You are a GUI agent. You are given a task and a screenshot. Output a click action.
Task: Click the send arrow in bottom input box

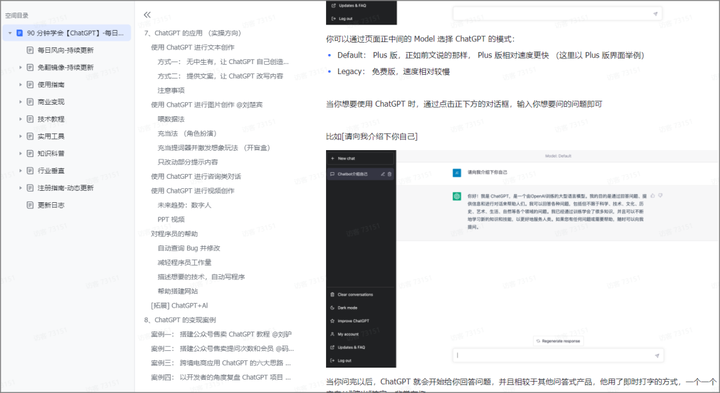657,355
